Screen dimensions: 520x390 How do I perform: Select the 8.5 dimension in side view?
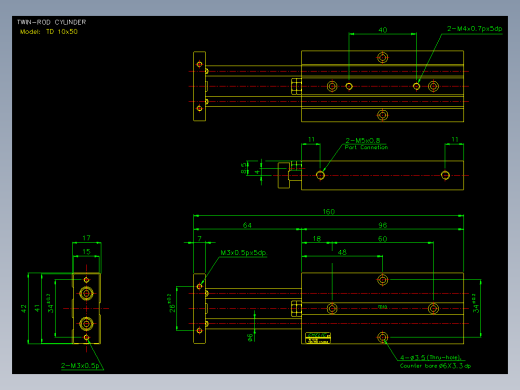pyautogui.click(x=244, y=168)
